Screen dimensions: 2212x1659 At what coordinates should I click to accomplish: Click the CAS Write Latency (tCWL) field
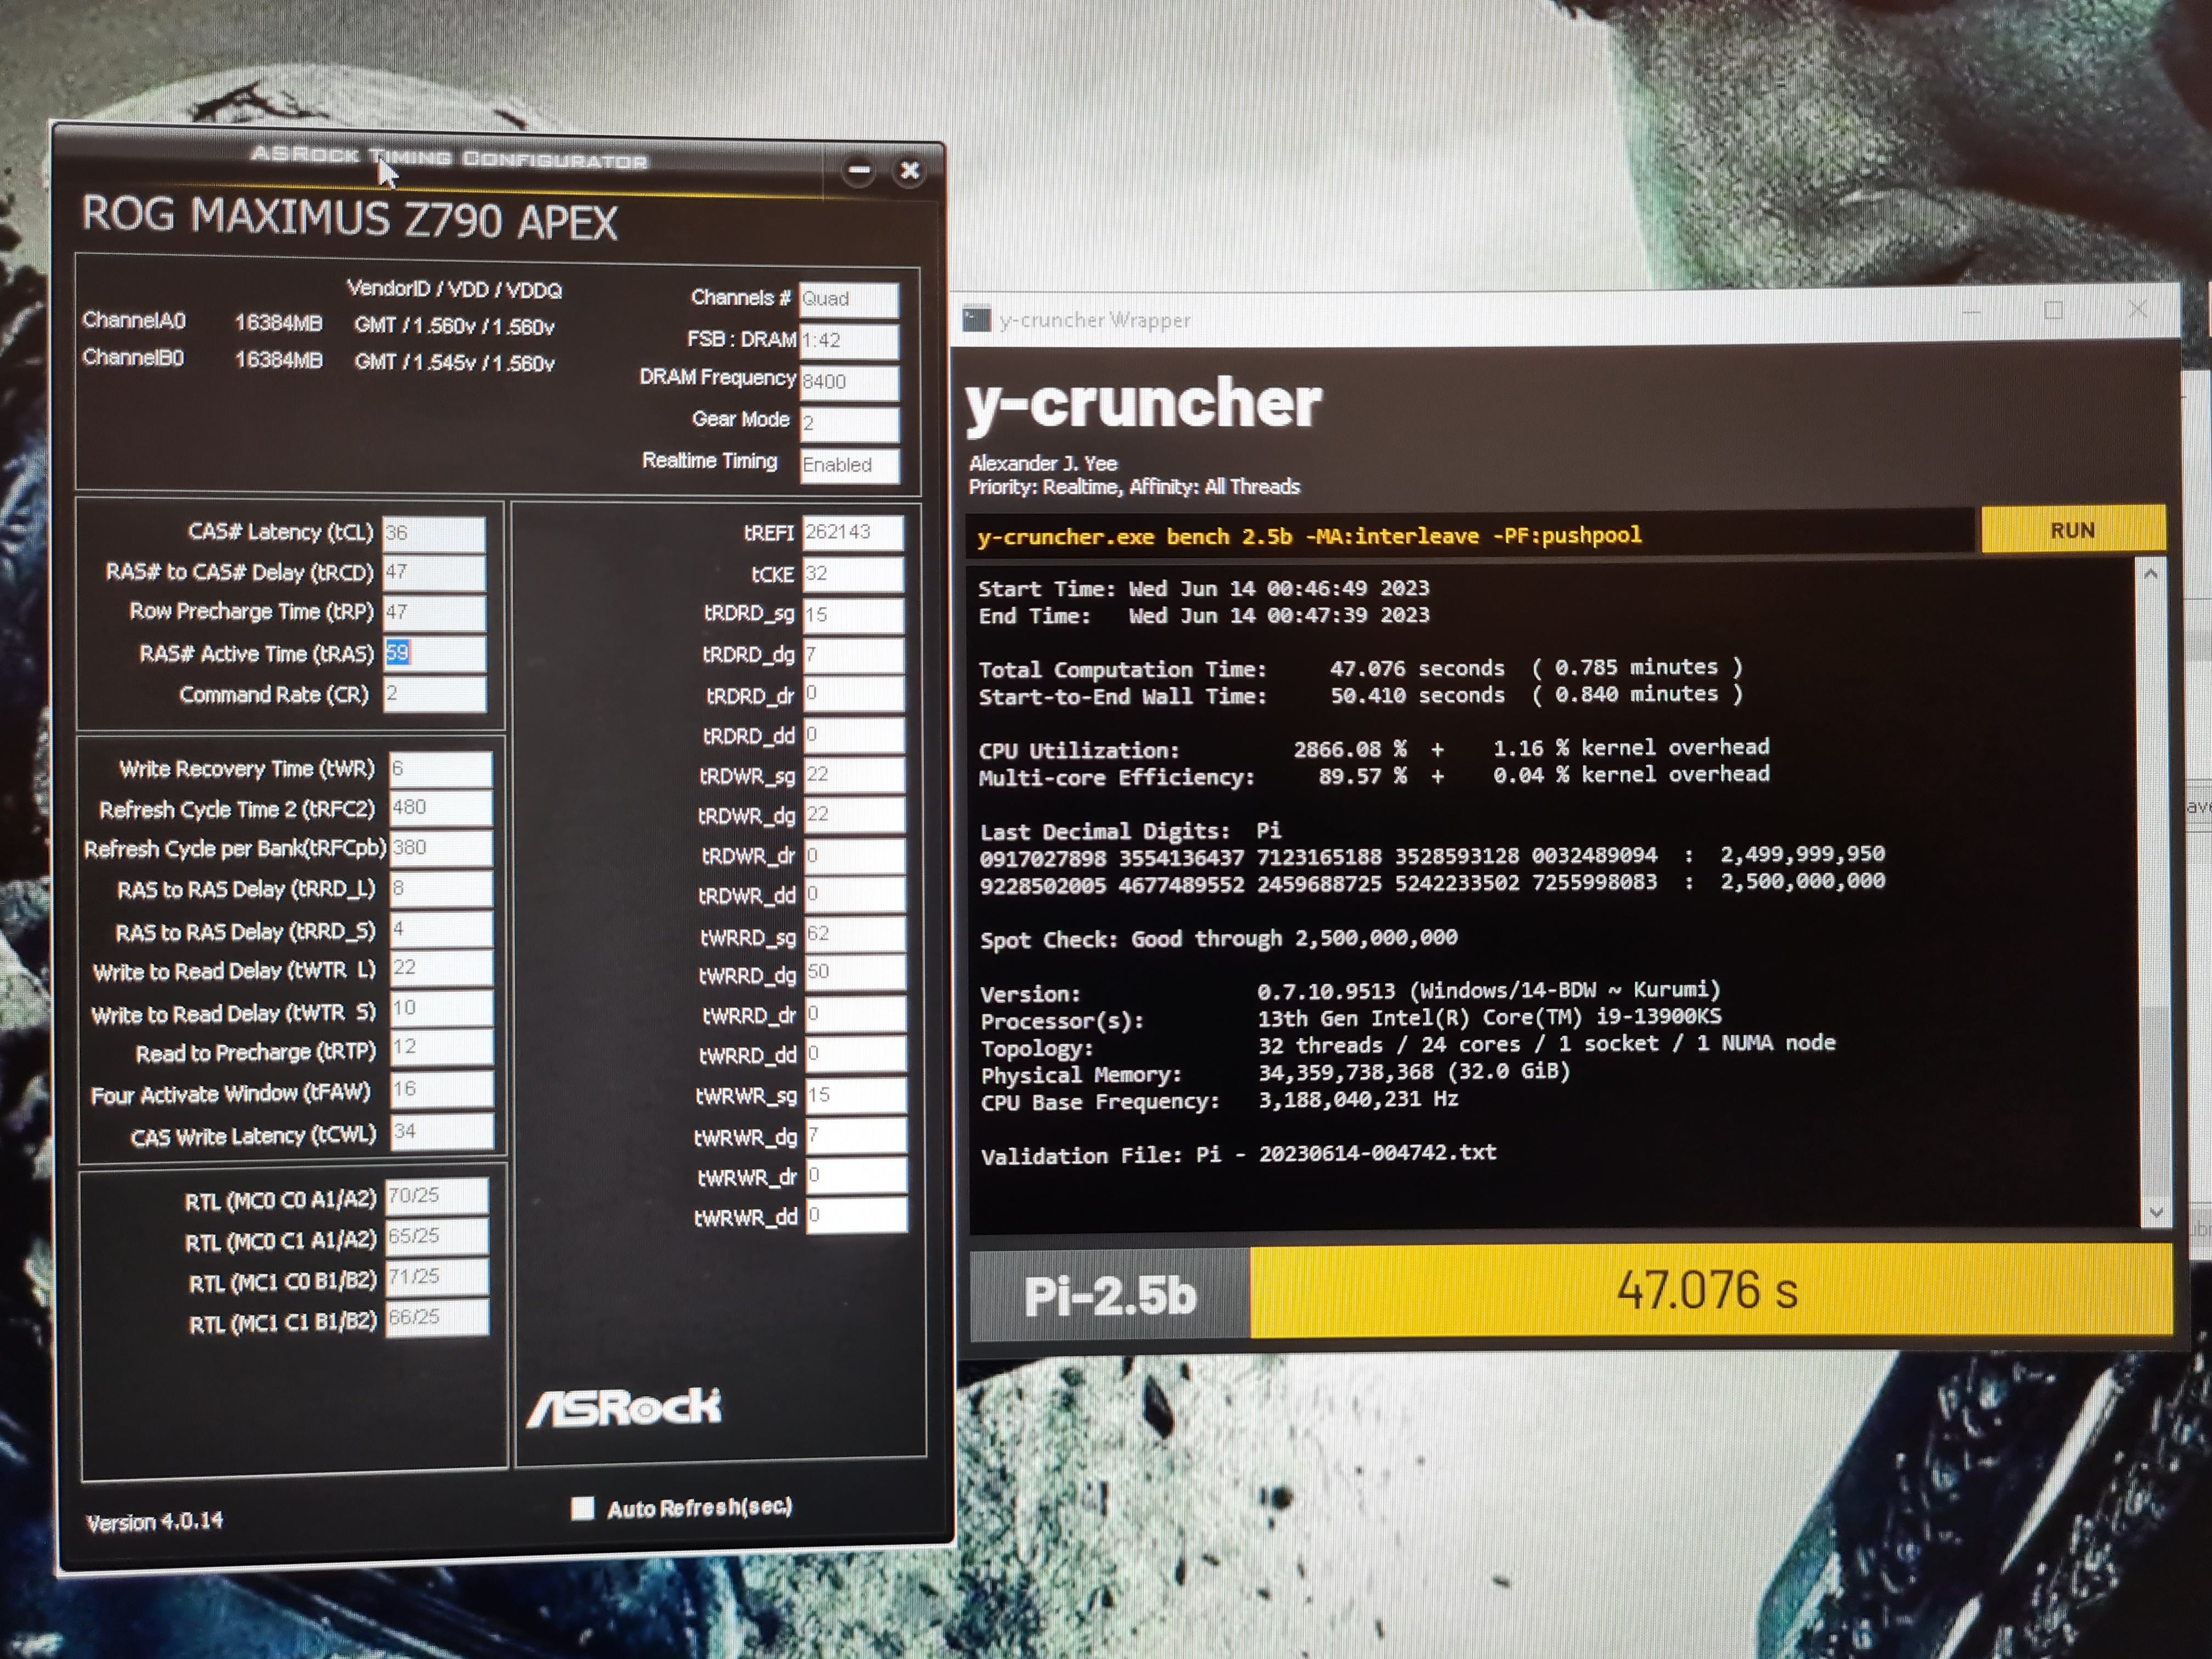(x=441, y=1132)
